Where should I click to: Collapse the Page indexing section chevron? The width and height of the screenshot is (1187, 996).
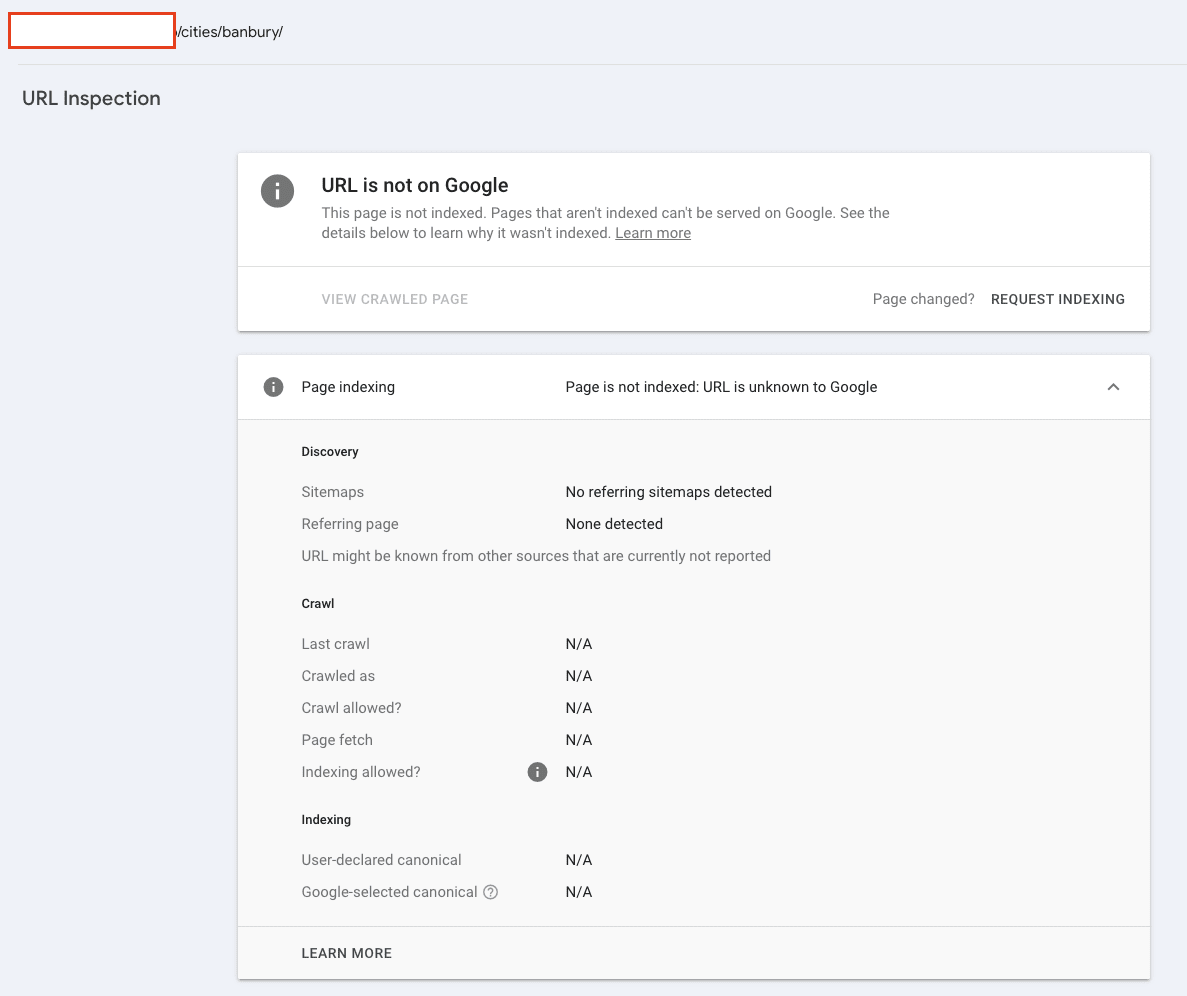[1113, 387]
